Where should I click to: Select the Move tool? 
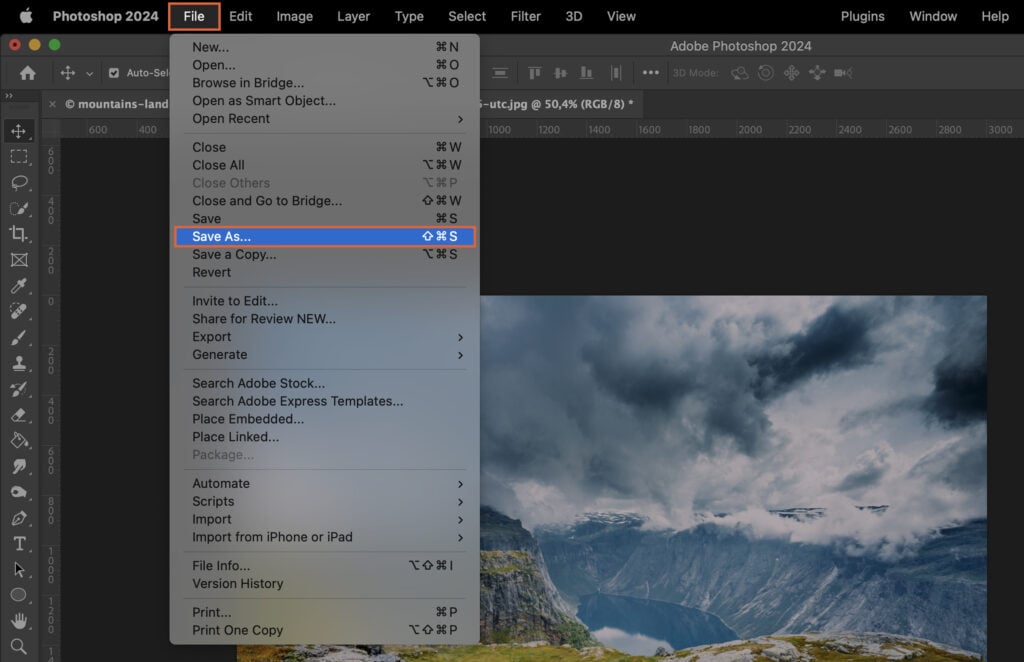pyautogui.click(x=20, y=130)
